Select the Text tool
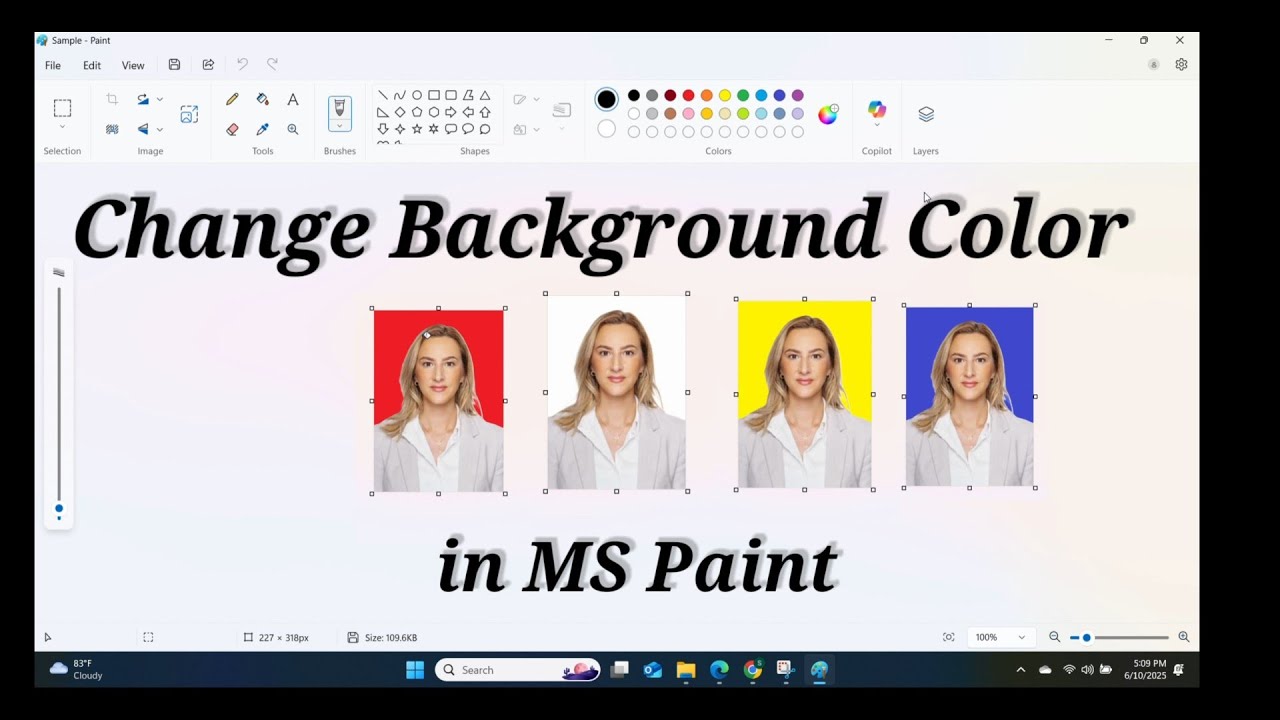The image size is (1280, 720). (293, 99)
